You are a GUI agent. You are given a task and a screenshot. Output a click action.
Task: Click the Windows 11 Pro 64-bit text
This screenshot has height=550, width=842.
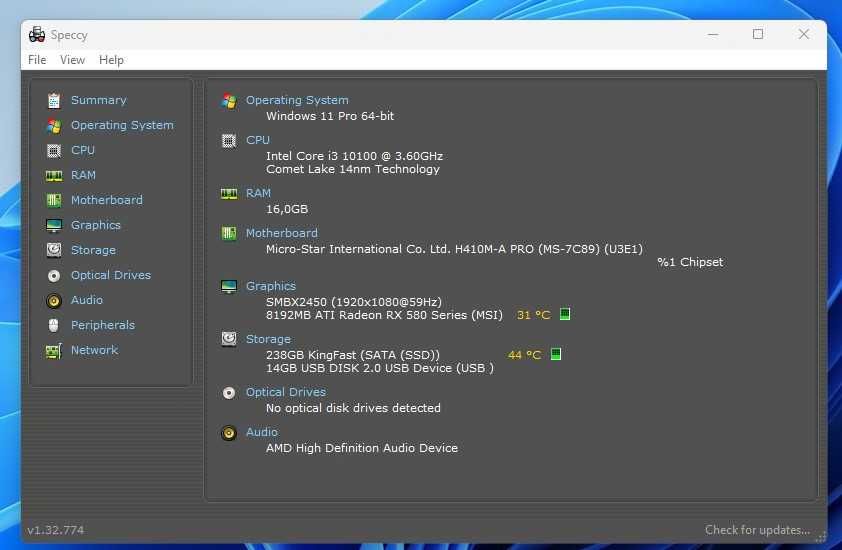[x=330, y=116]
